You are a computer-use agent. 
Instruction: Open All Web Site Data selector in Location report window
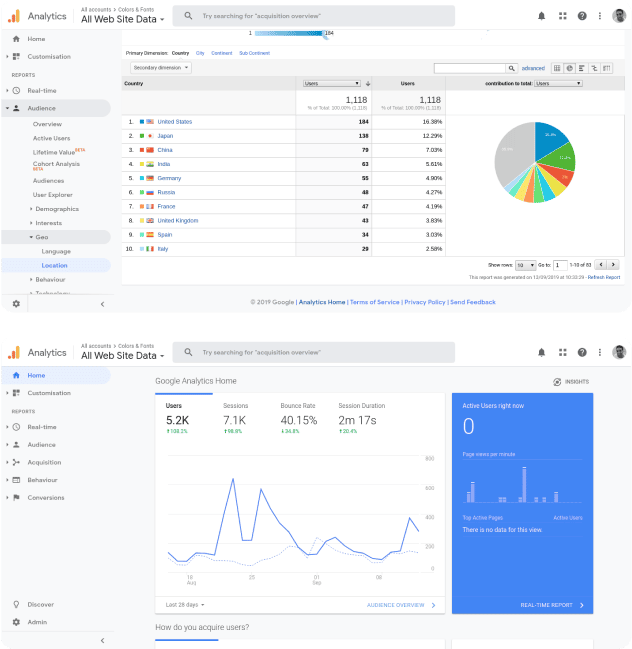[x=123, y=19]
